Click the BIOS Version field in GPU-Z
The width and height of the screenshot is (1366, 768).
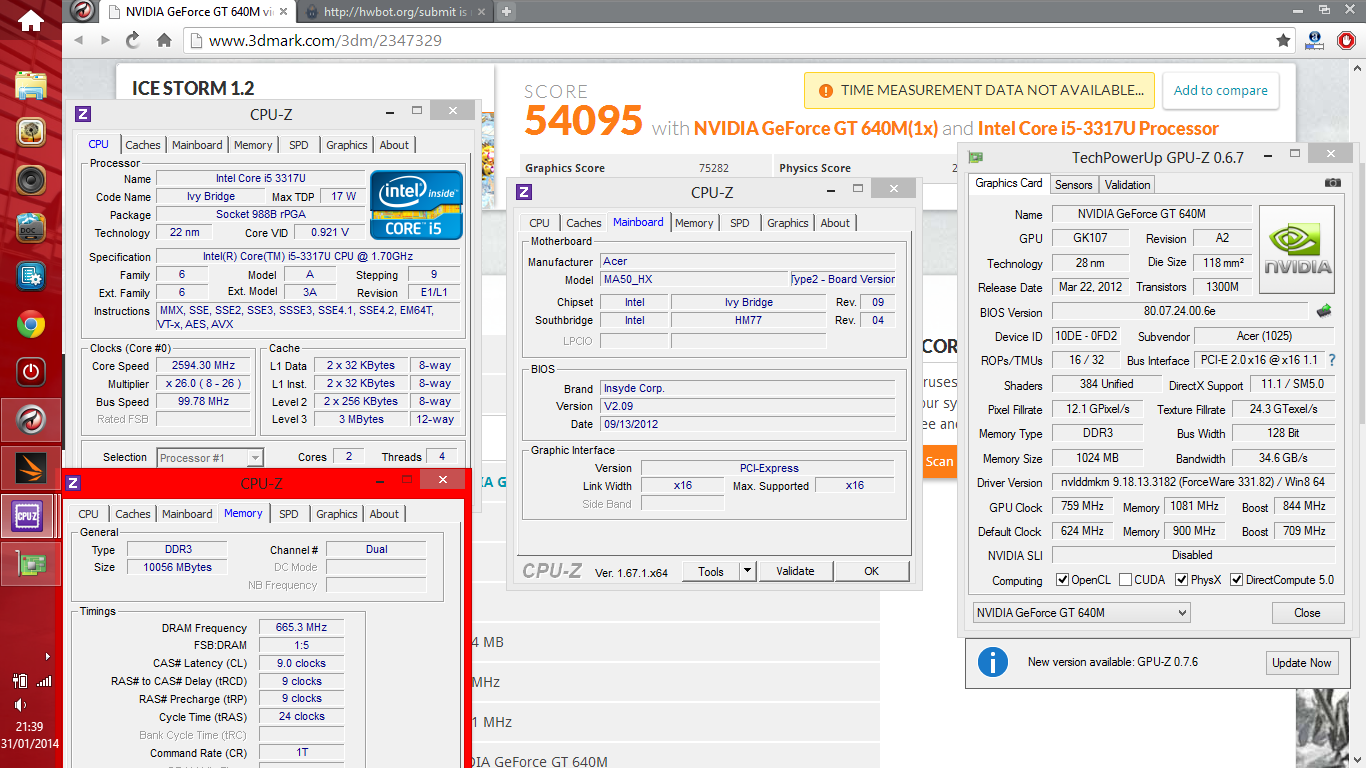[1178, 311]
